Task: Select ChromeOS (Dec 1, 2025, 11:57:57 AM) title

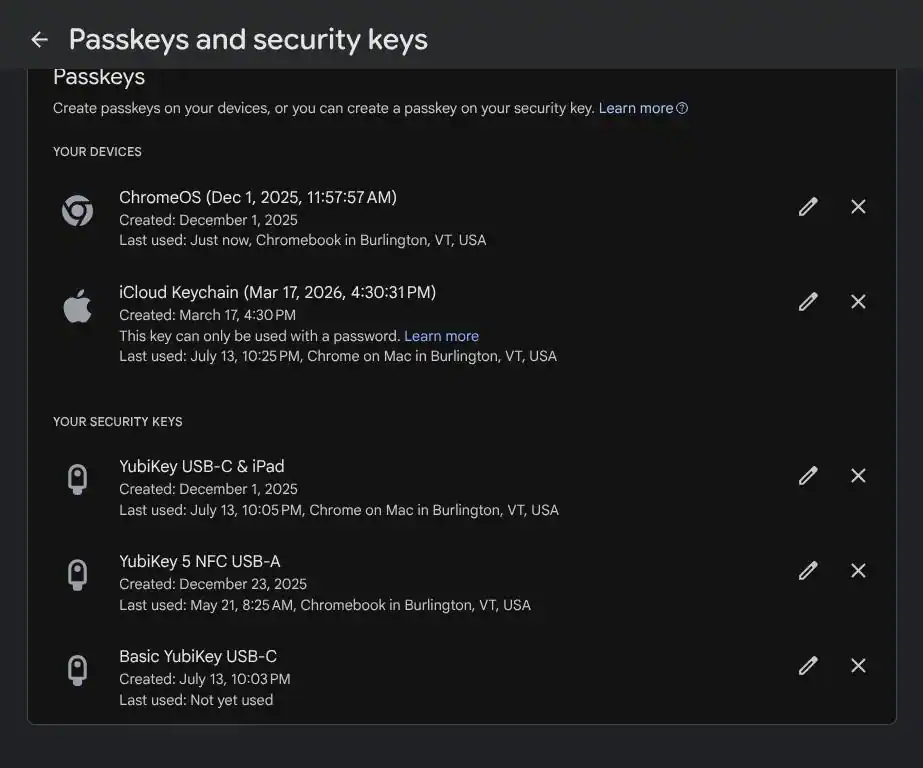Action: (258, 197)
